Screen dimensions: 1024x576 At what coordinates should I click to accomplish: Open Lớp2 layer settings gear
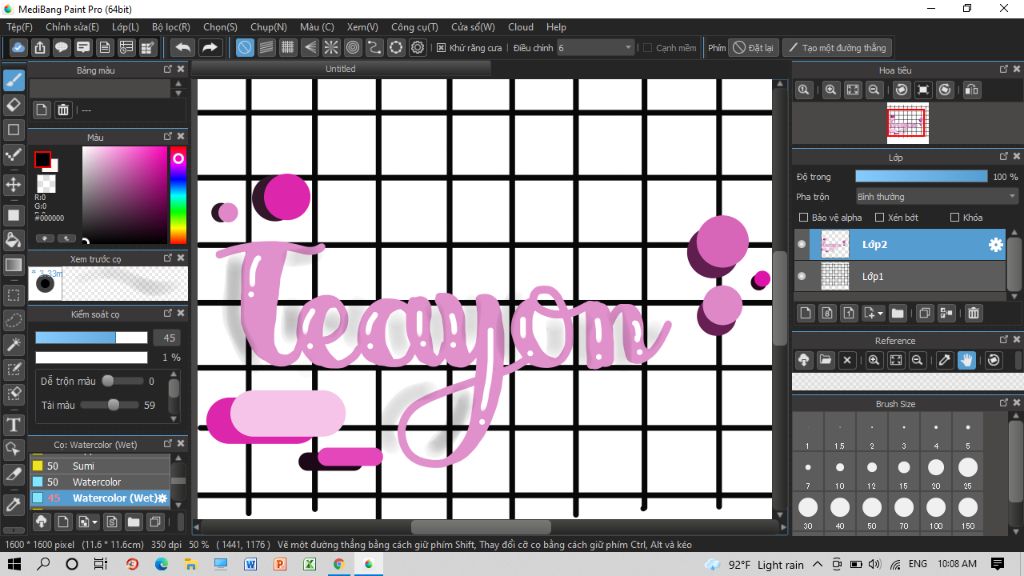click(995, 244)
